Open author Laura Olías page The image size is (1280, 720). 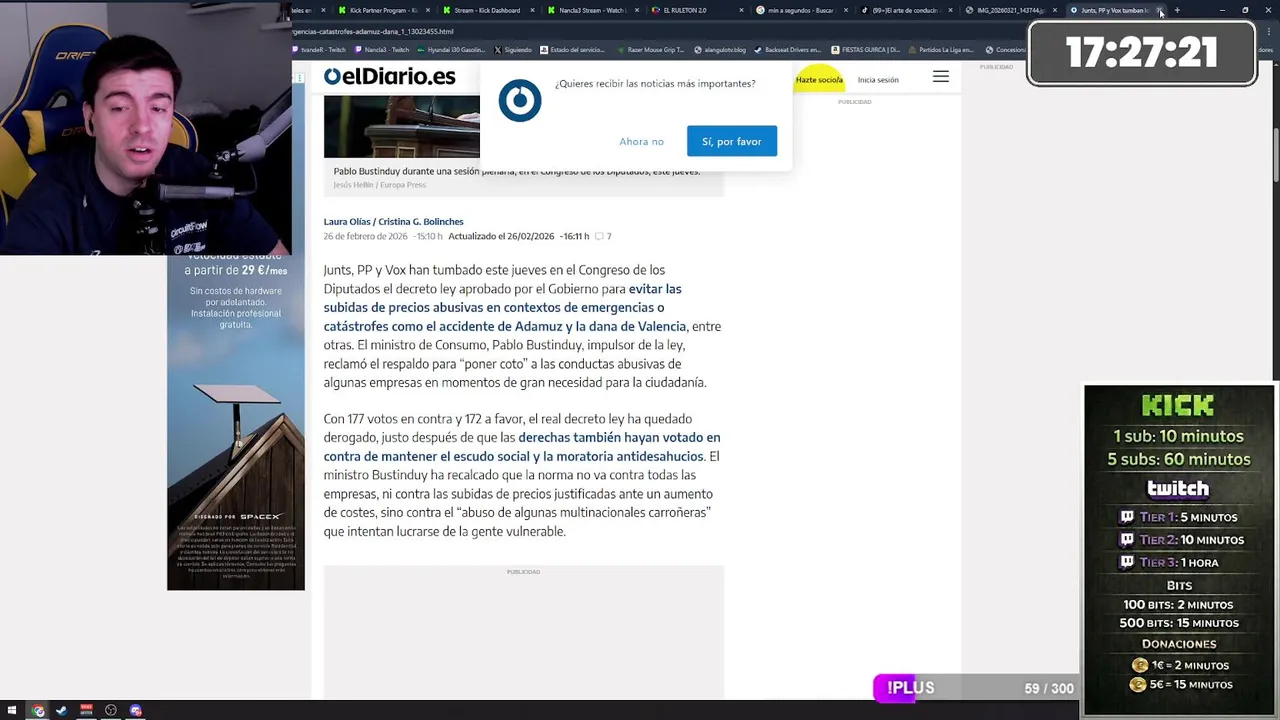coord(346,221)
